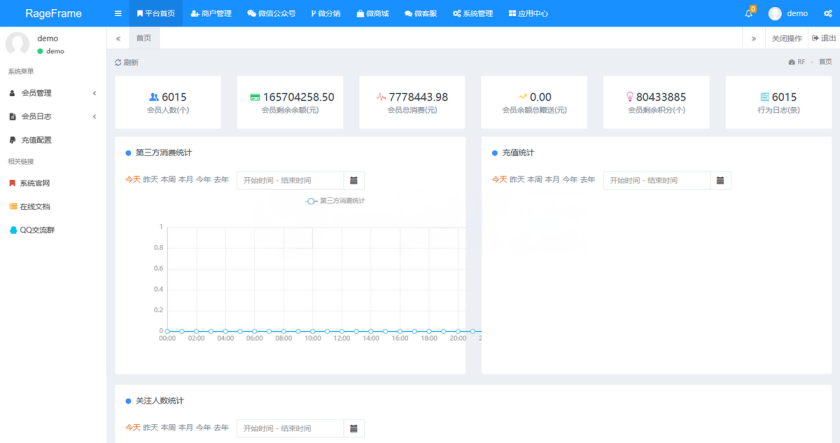Viewport: 840px width, 443px height.
Task: Click 充值统计 date range input
Action: tap(657, 181)
